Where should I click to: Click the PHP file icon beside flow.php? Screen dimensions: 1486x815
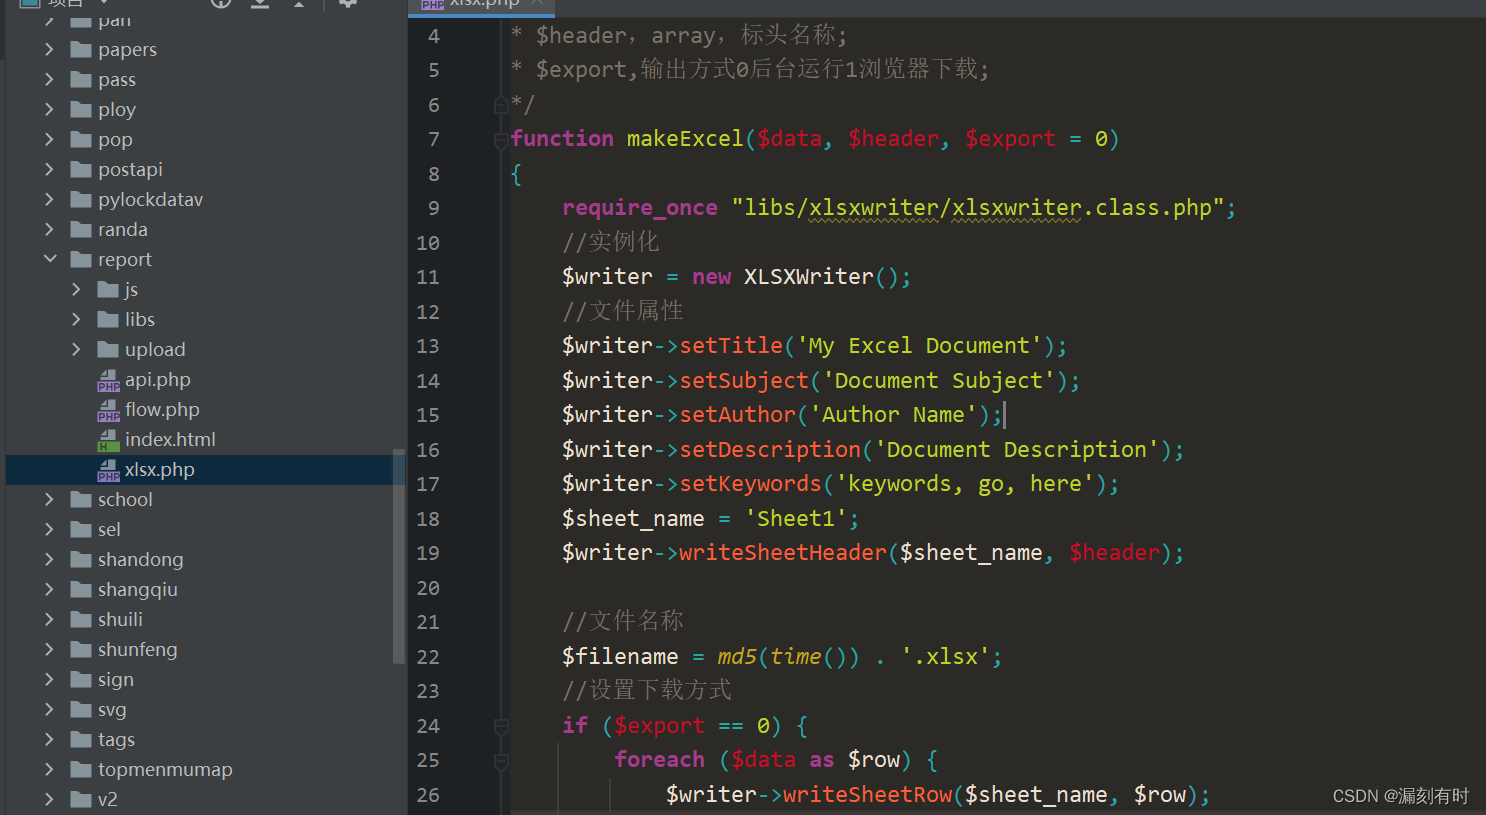108,409
